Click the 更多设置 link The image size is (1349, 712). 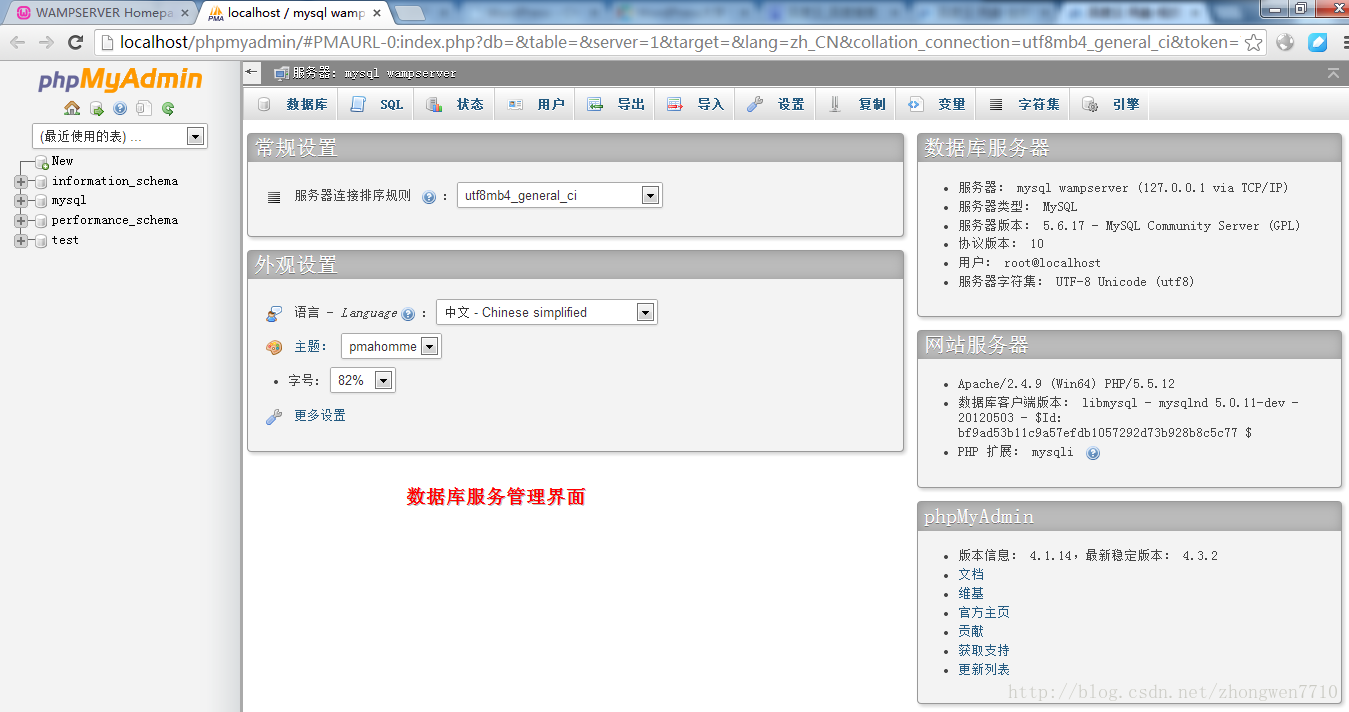click(x=320, y=416)
